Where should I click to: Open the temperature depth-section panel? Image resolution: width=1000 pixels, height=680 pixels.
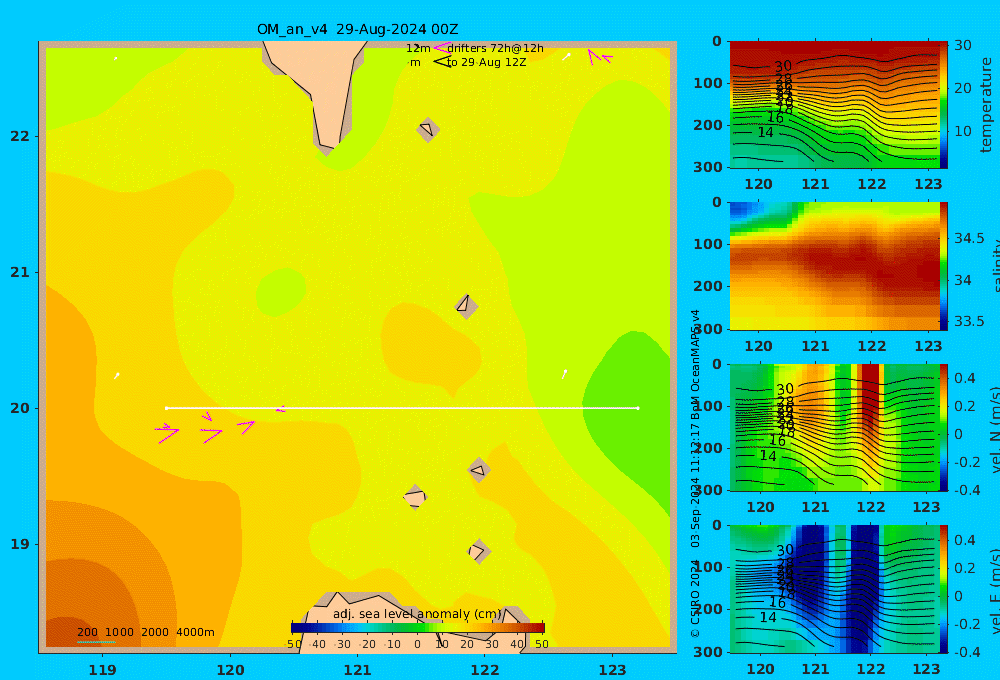coord(834,105)
